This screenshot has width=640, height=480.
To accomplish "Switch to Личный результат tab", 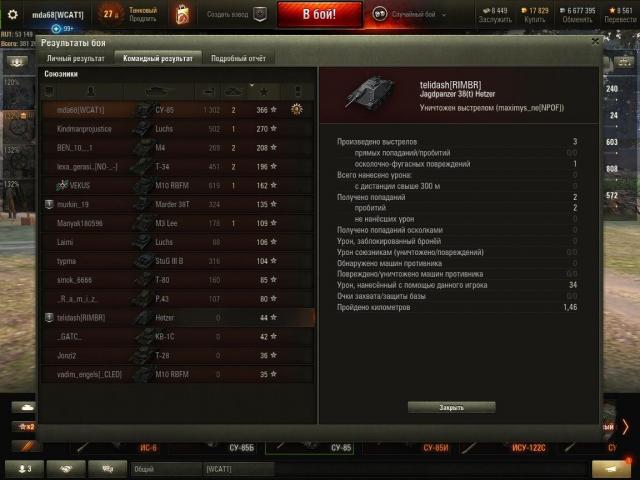I will 76,58.
